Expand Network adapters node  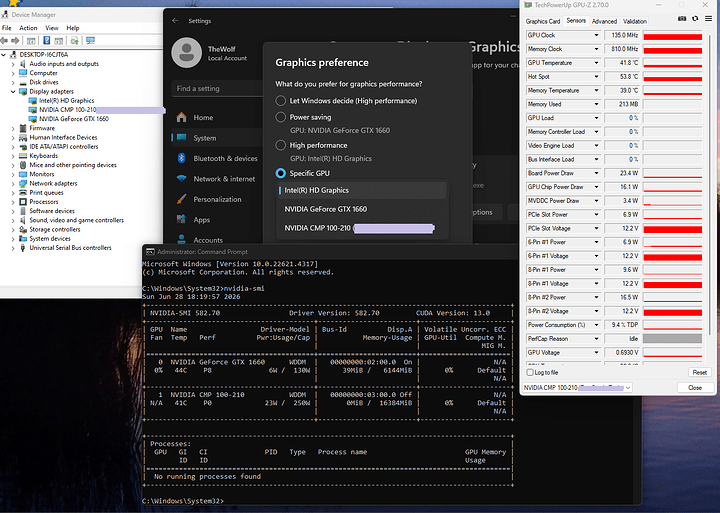[13, 183]
